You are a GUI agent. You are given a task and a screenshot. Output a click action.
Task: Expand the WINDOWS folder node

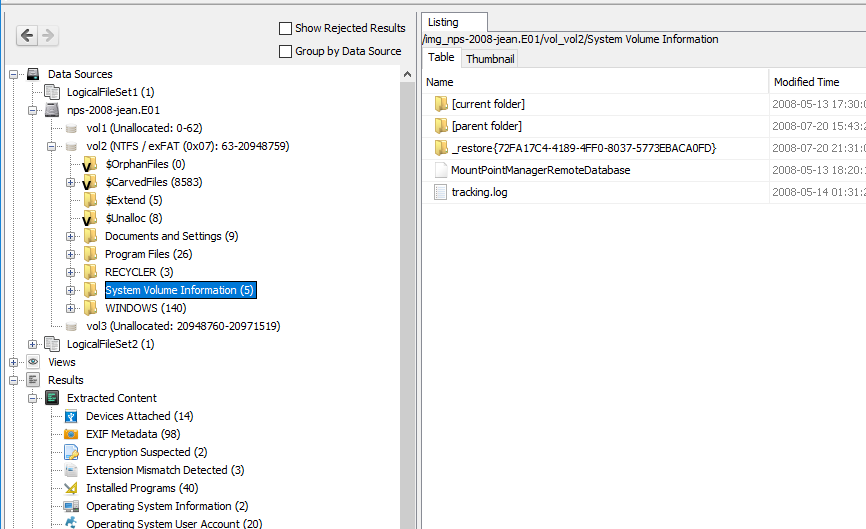tap(71, 308)
